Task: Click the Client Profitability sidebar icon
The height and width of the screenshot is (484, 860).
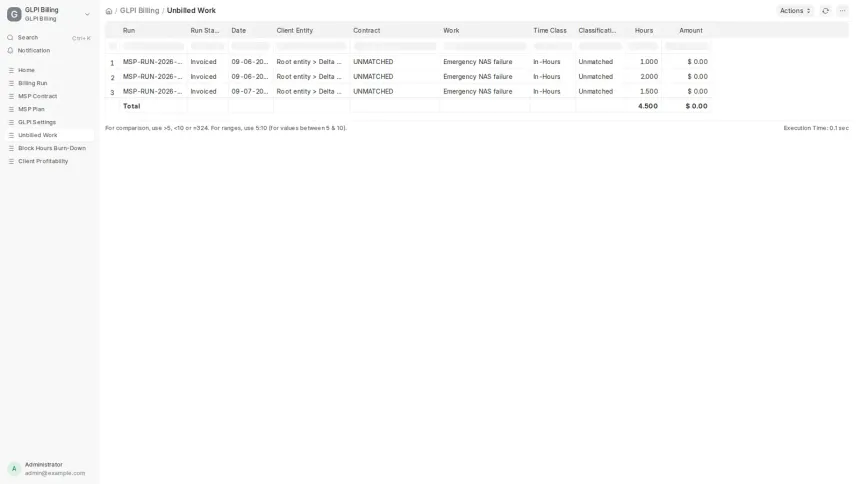Action: pyautogui.click(x=11, y=161)
